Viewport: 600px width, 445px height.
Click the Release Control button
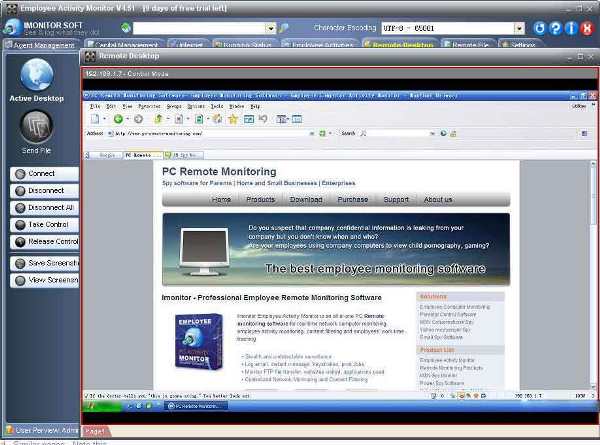click(44, 242)
